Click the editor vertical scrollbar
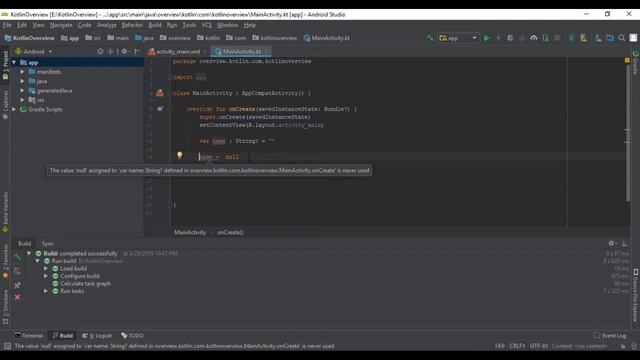Screen dimensions: 640x360 coord(627,133)
